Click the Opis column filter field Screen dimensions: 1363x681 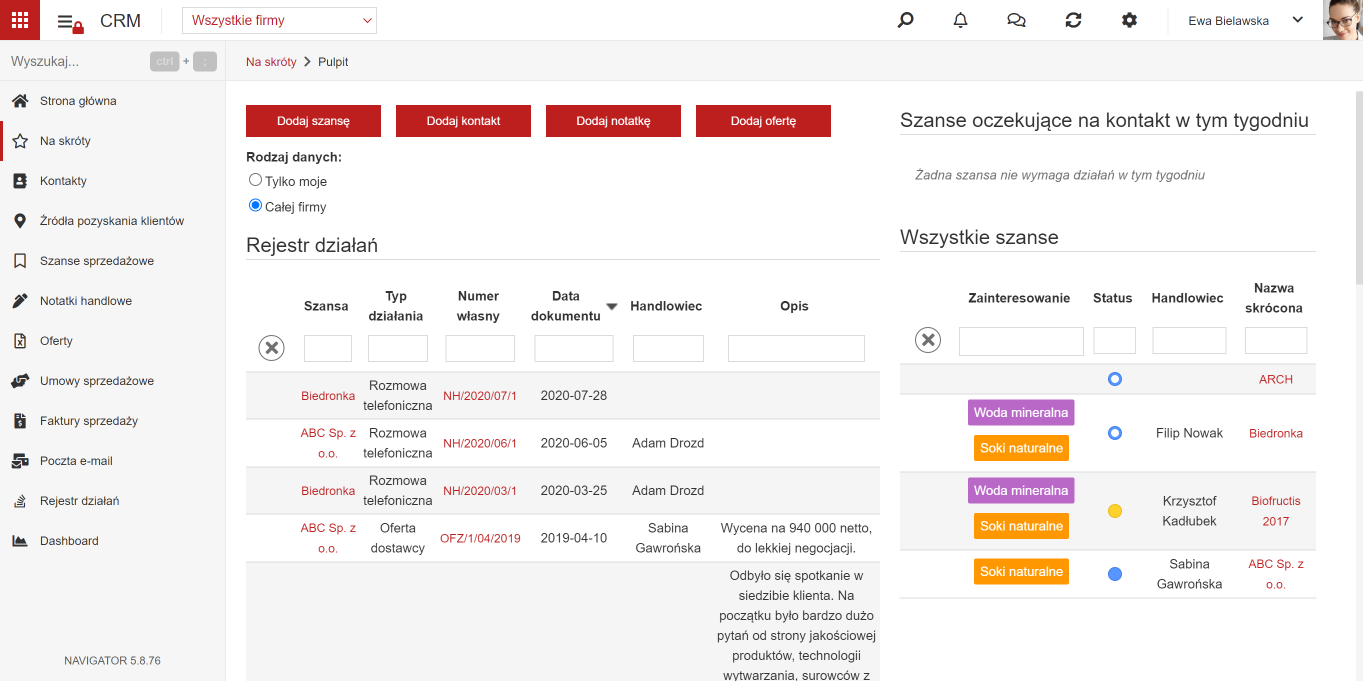(796, 348)
